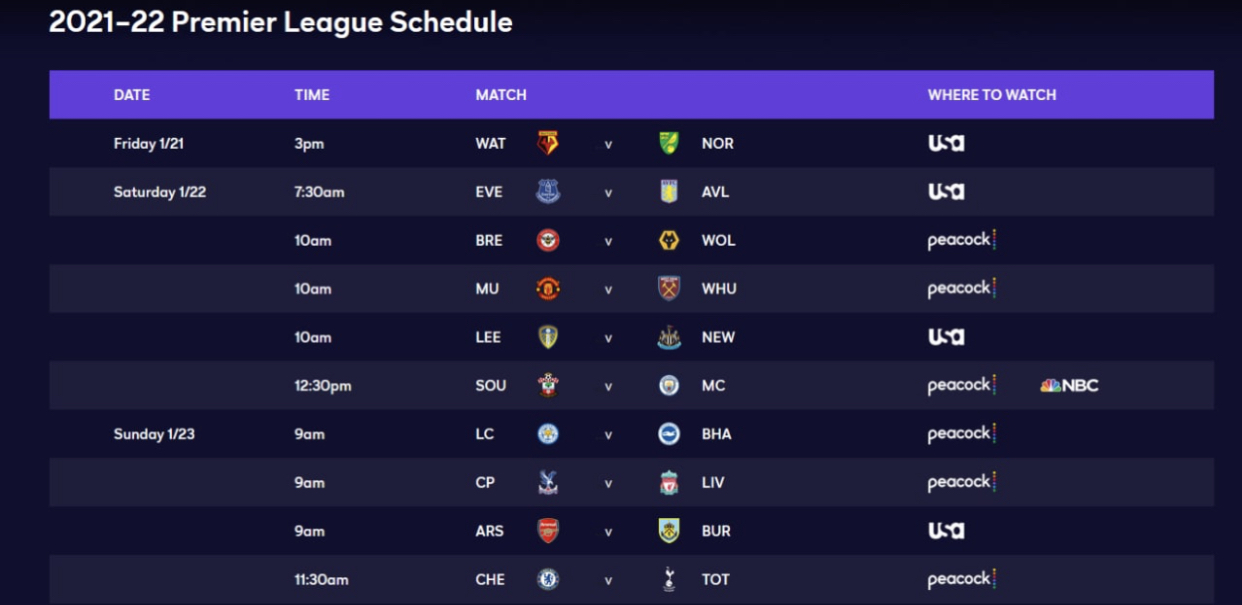Select the WHU team abbreviation

point(719,289)
